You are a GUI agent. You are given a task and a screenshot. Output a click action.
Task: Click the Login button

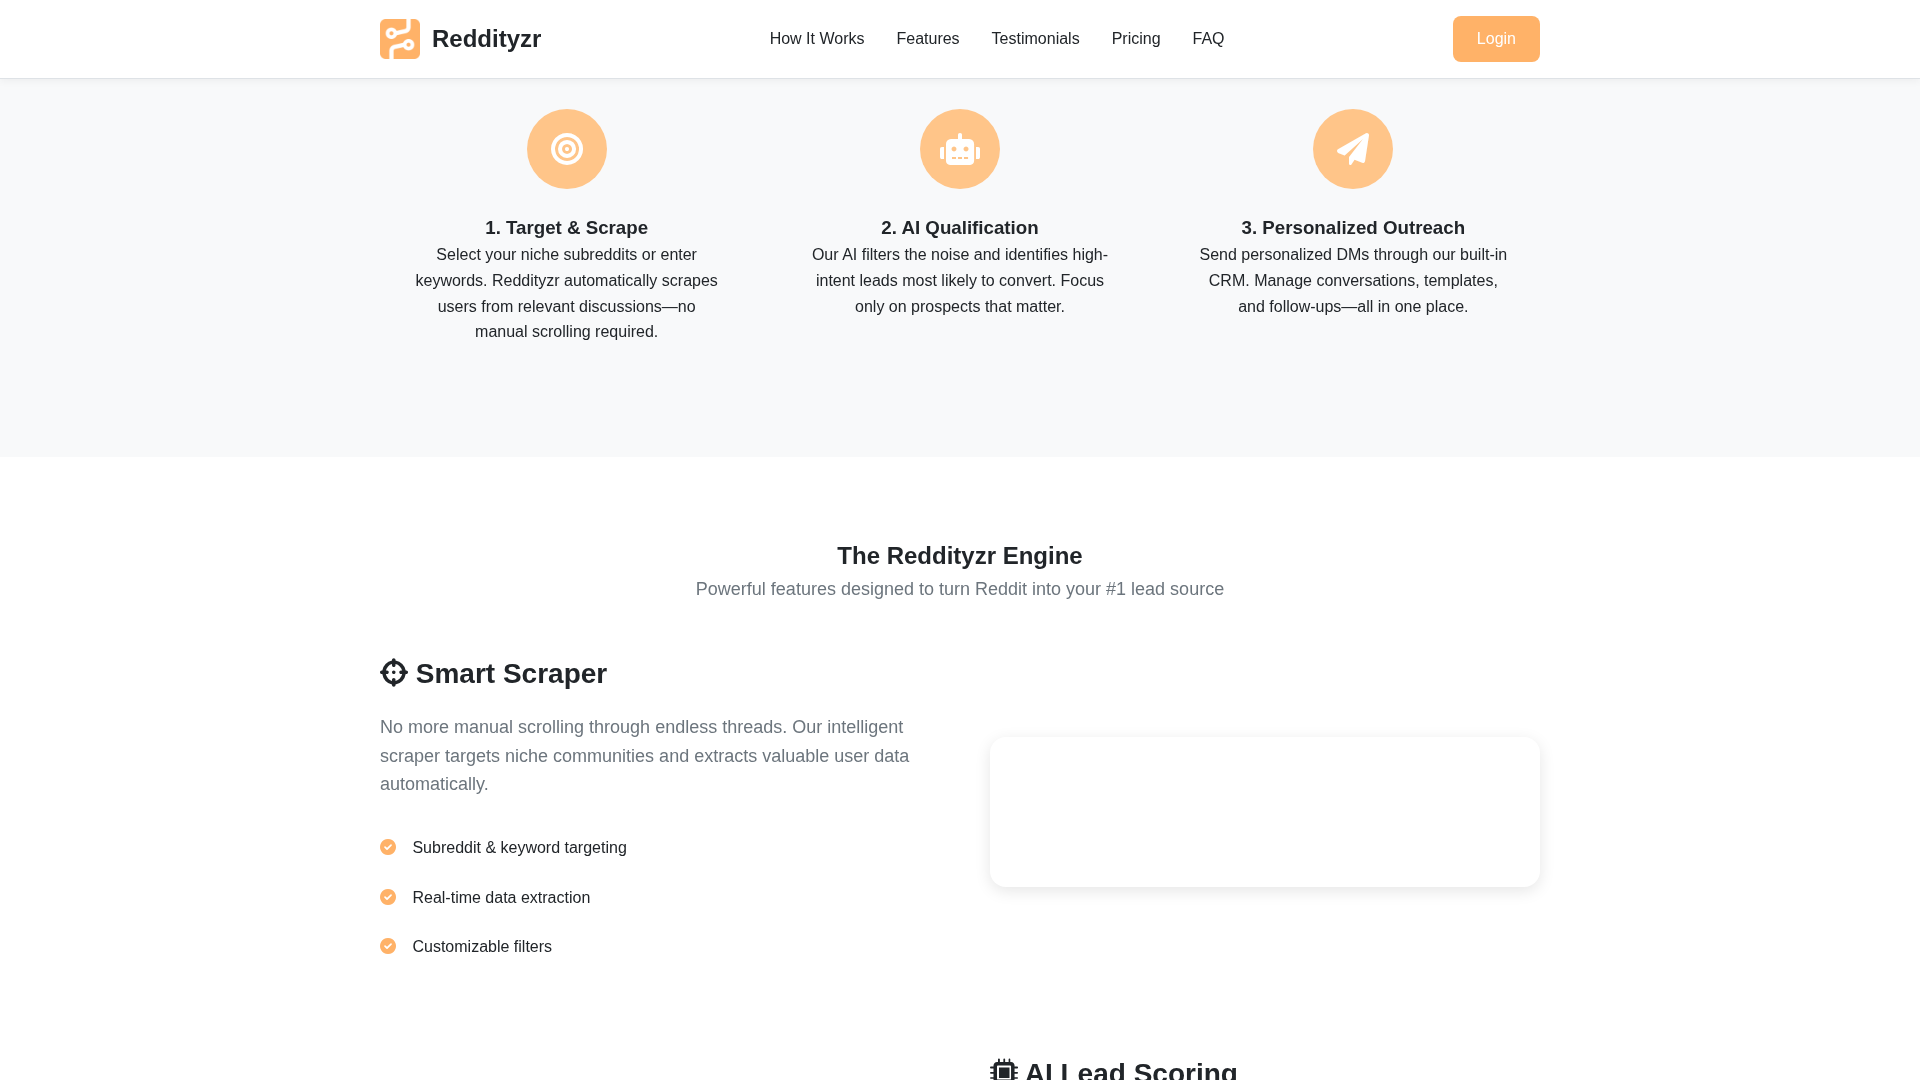tap(1496, 38)
